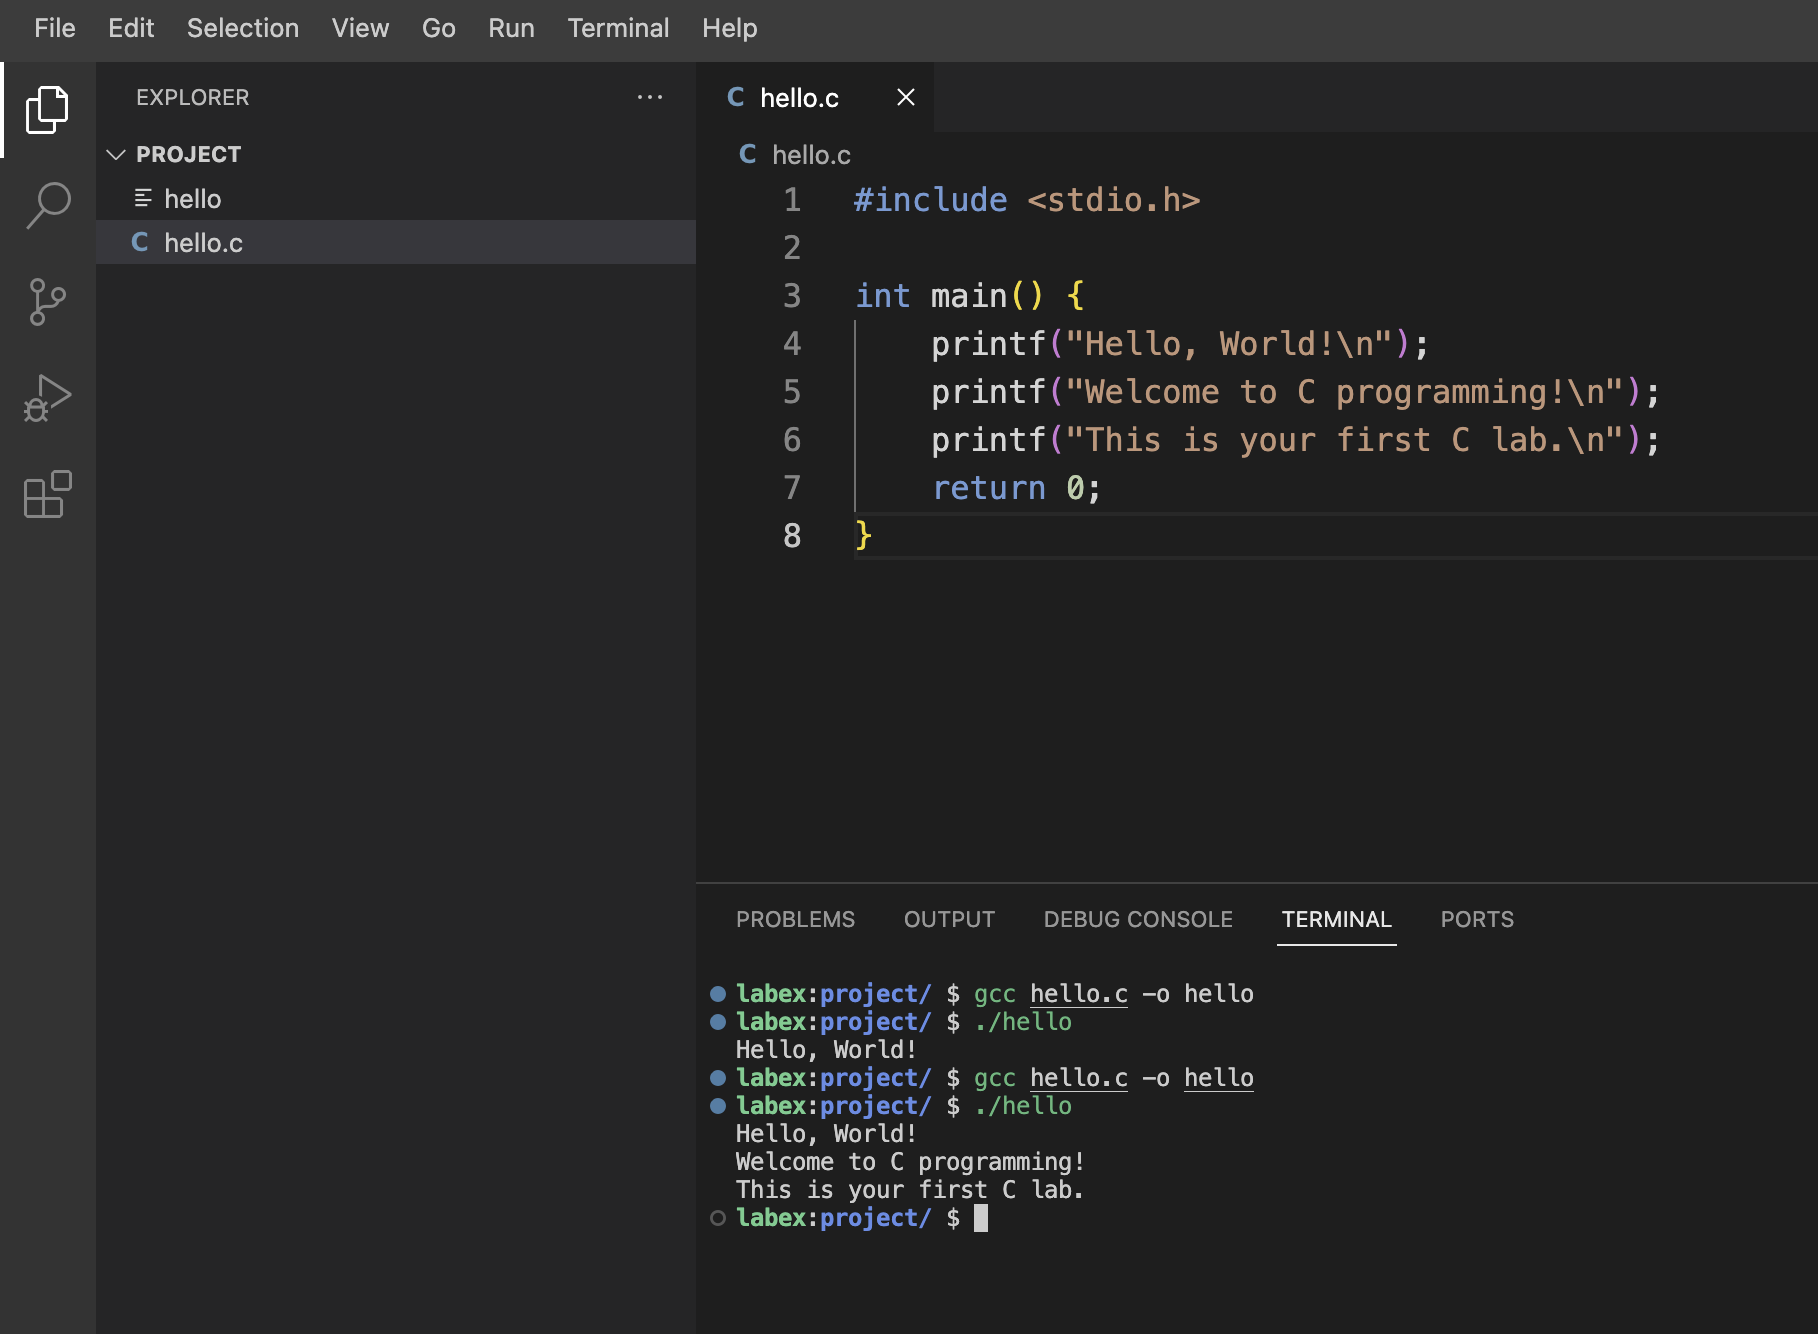Click the hello.c breadcrumb above the editor
Screen dimensions: 1818x1334
click(810, 155)
